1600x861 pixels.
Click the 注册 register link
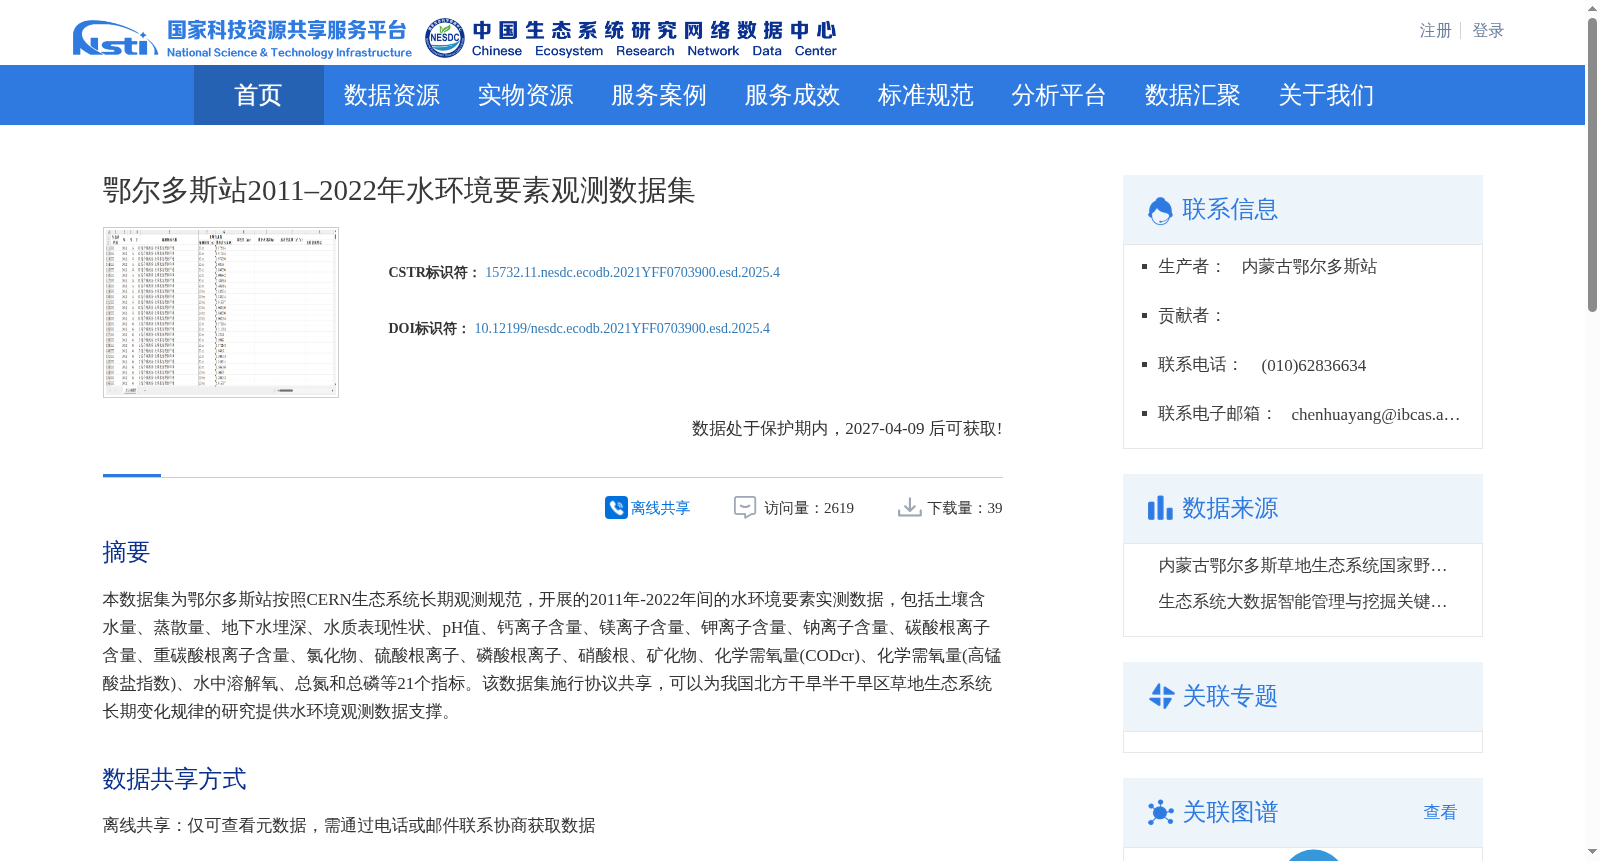pyautogui.click(x=1435, y=31)
